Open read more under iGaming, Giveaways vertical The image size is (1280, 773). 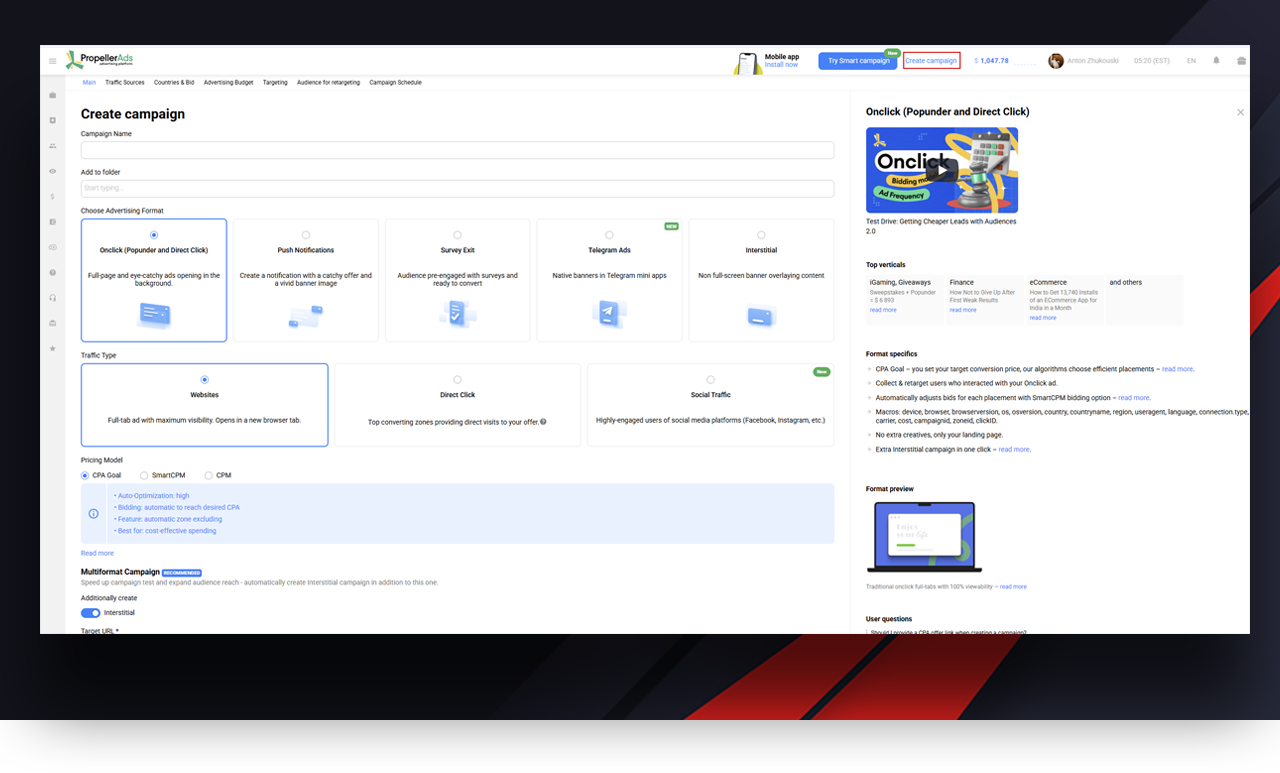click(x=883, y=310)
